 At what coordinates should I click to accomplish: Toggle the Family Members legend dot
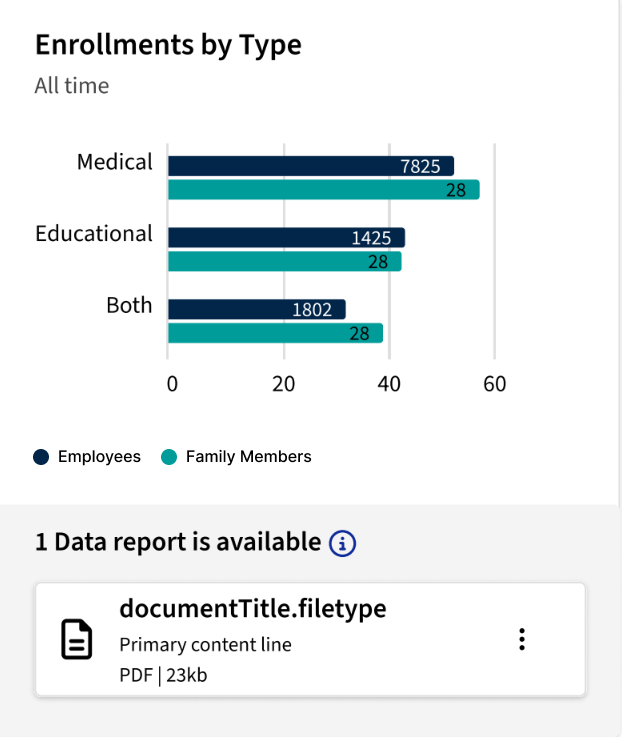pyautogui.click(x=169, y=457)
